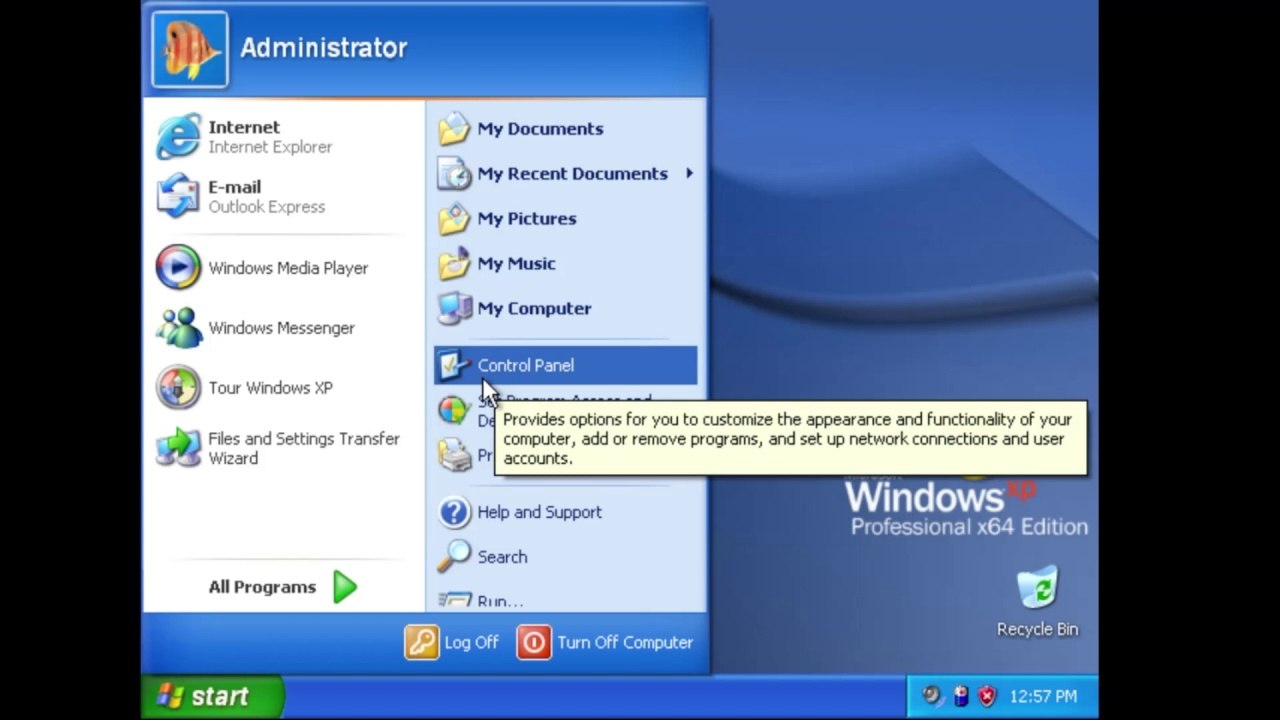Select the highlighted Control Panel entry
The height and width of the screenshot is (720, 1280).
tap(565, 366)
